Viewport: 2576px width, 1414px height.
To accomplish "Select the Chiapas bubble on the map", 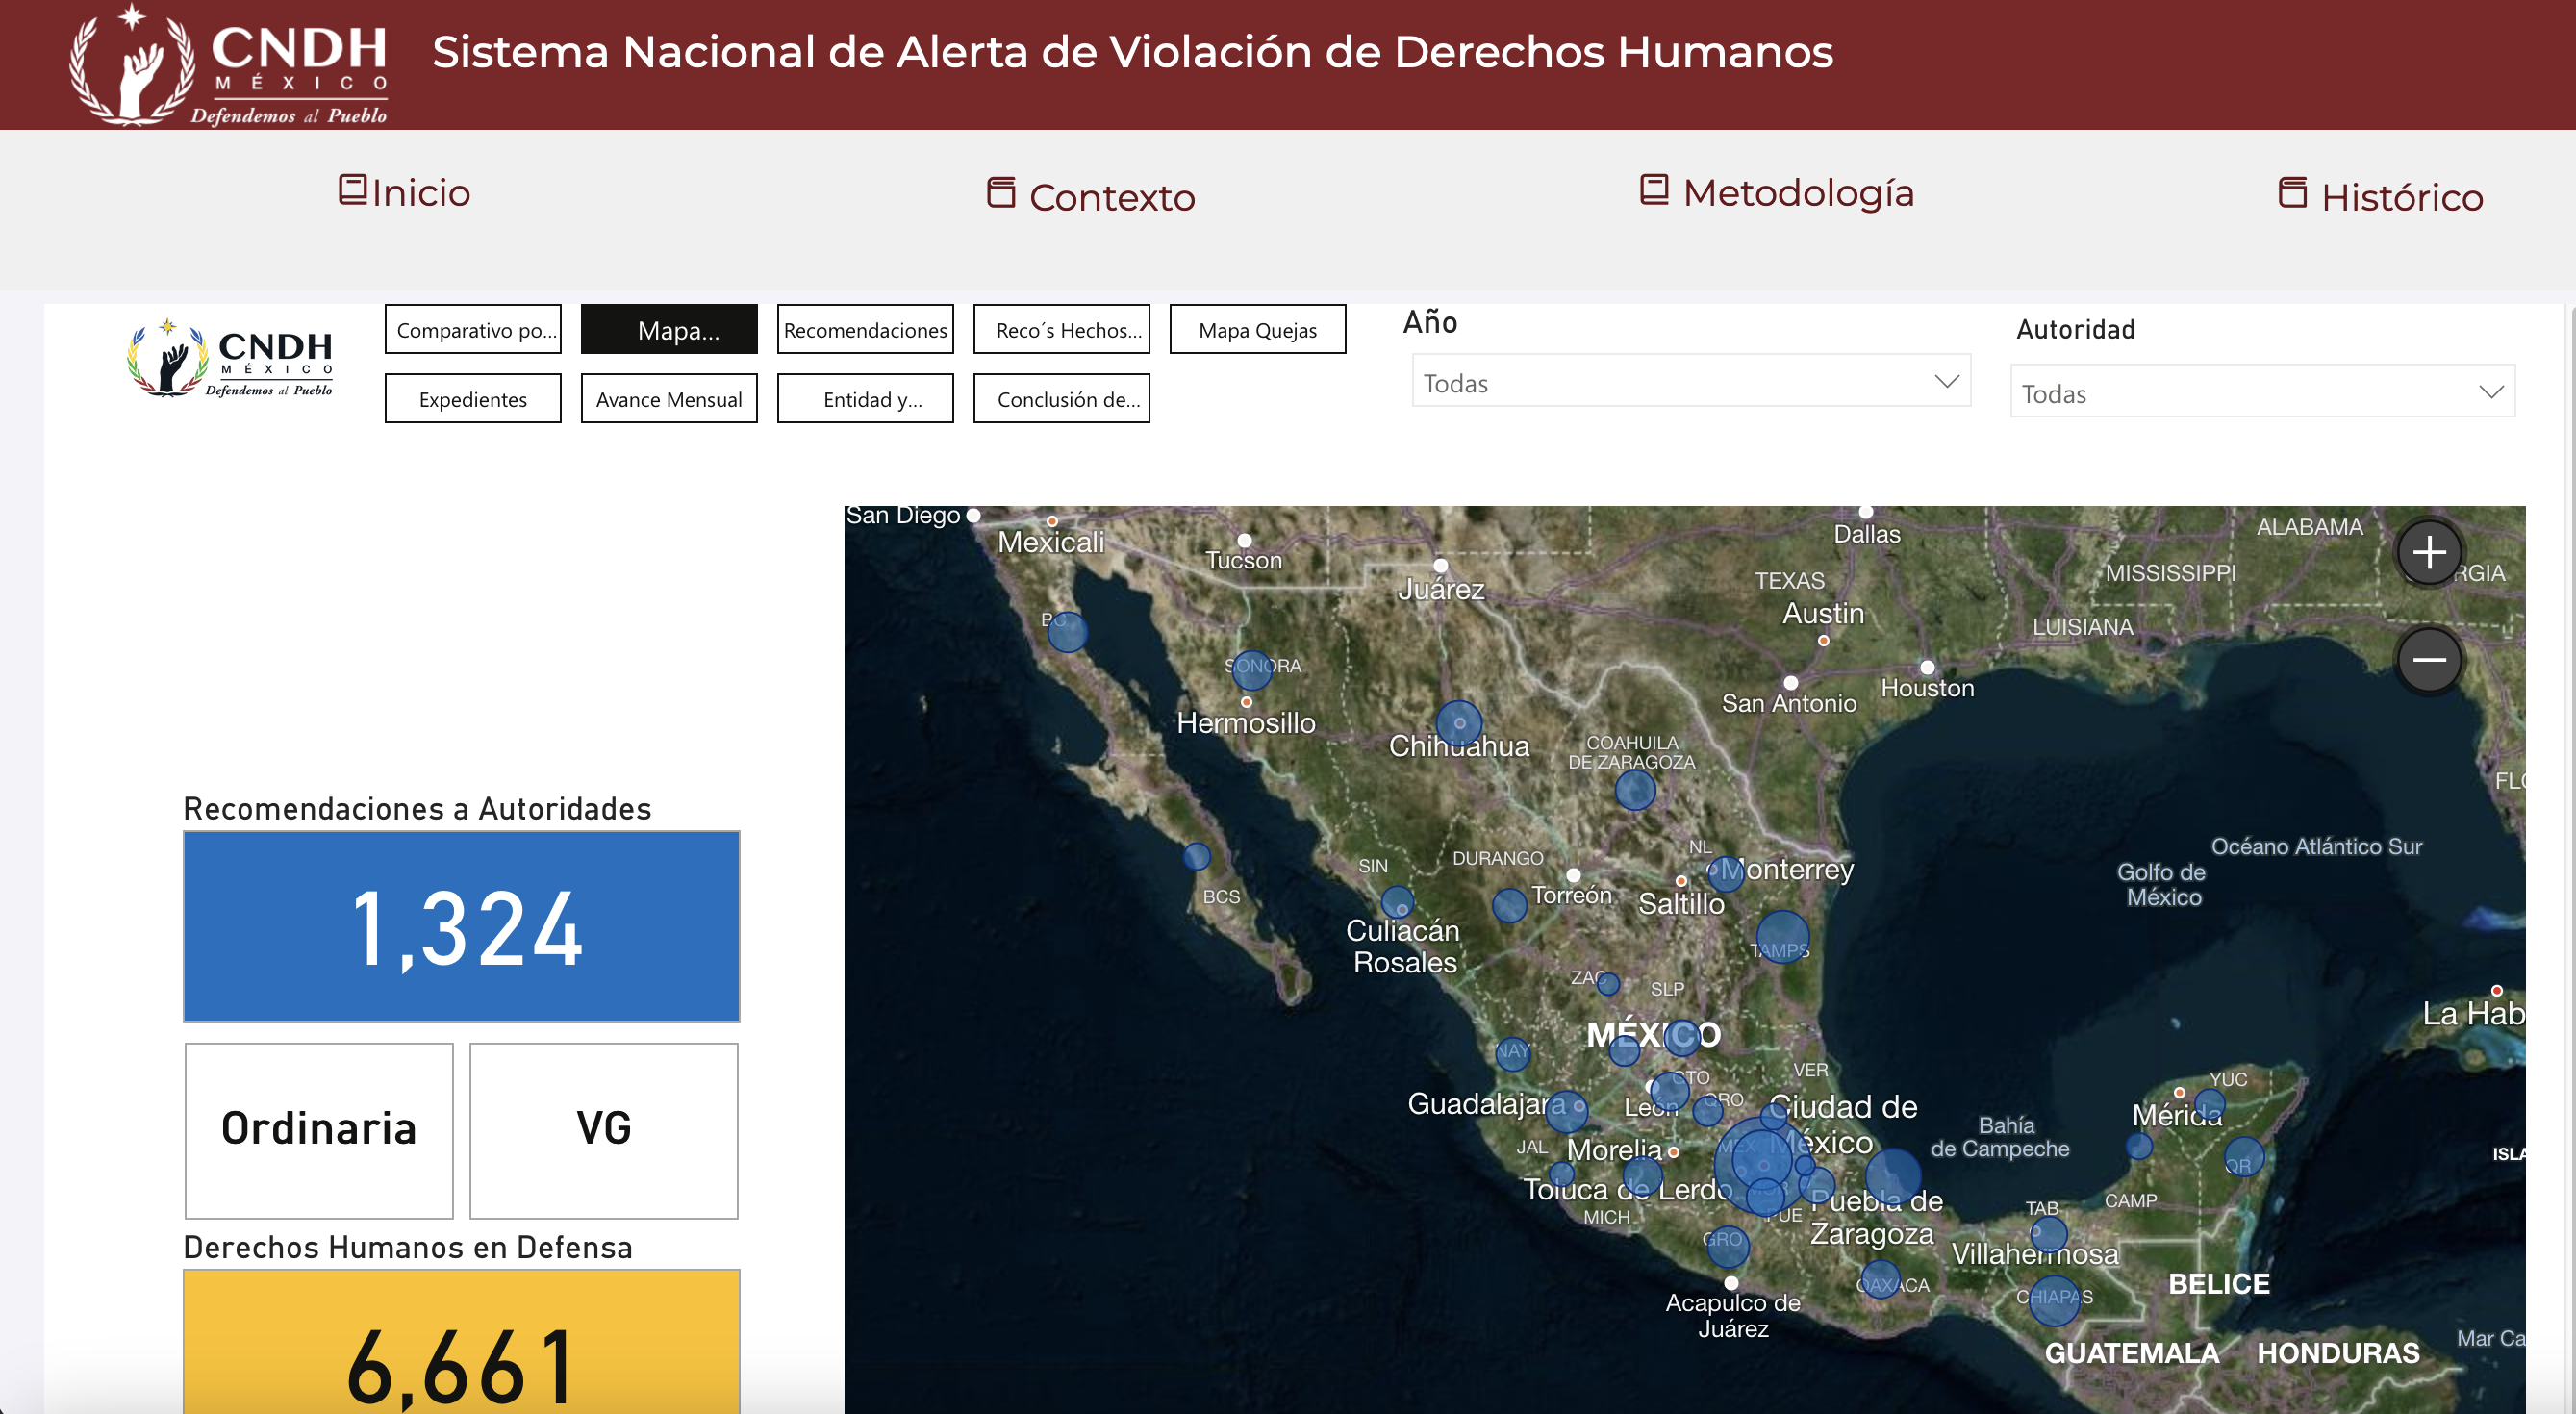I will click(x=2053, y=1300).
